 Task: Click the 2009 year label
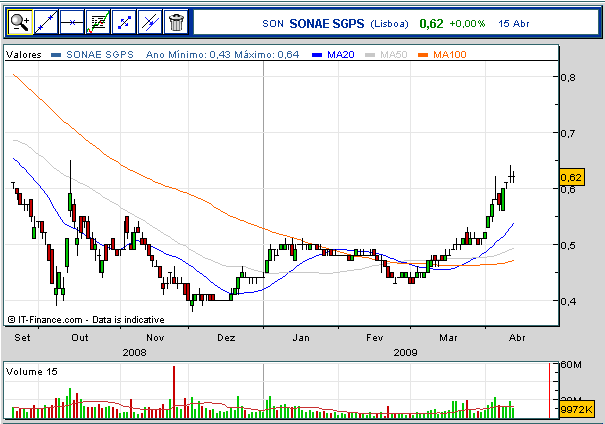click(x=406, y=353)
